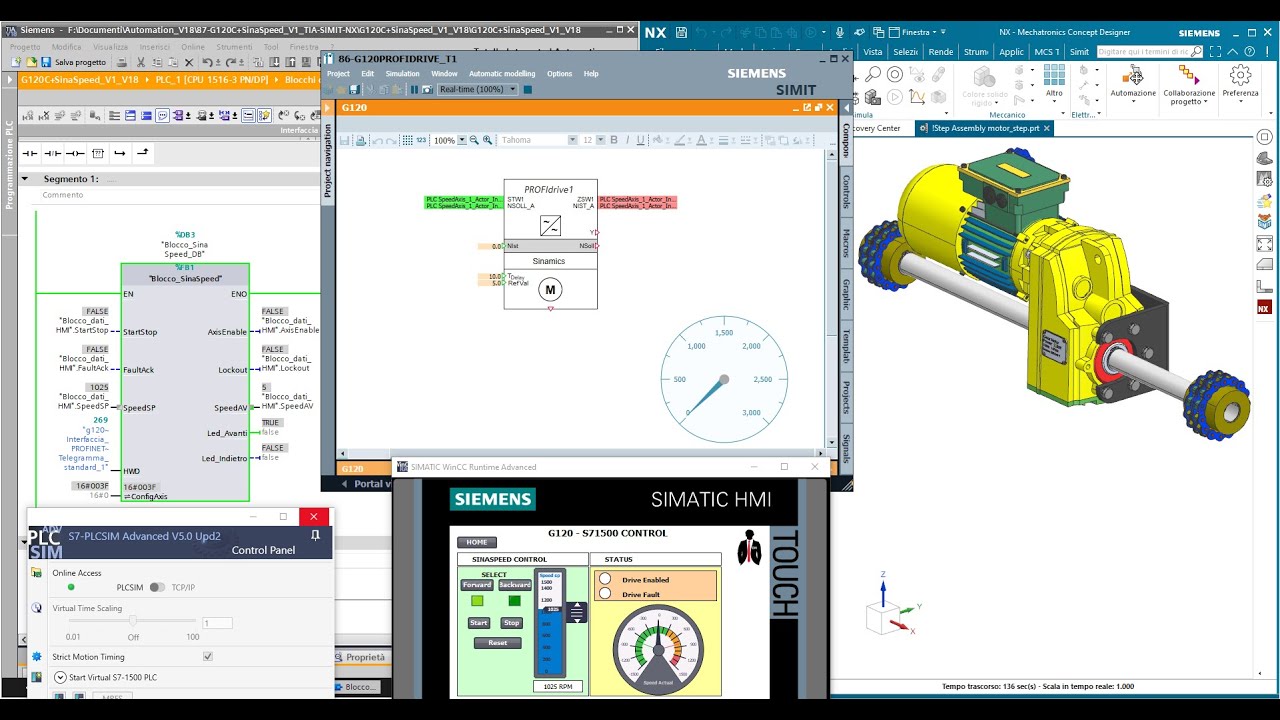Select the normally open contact ladder symbol

[30, 153]
